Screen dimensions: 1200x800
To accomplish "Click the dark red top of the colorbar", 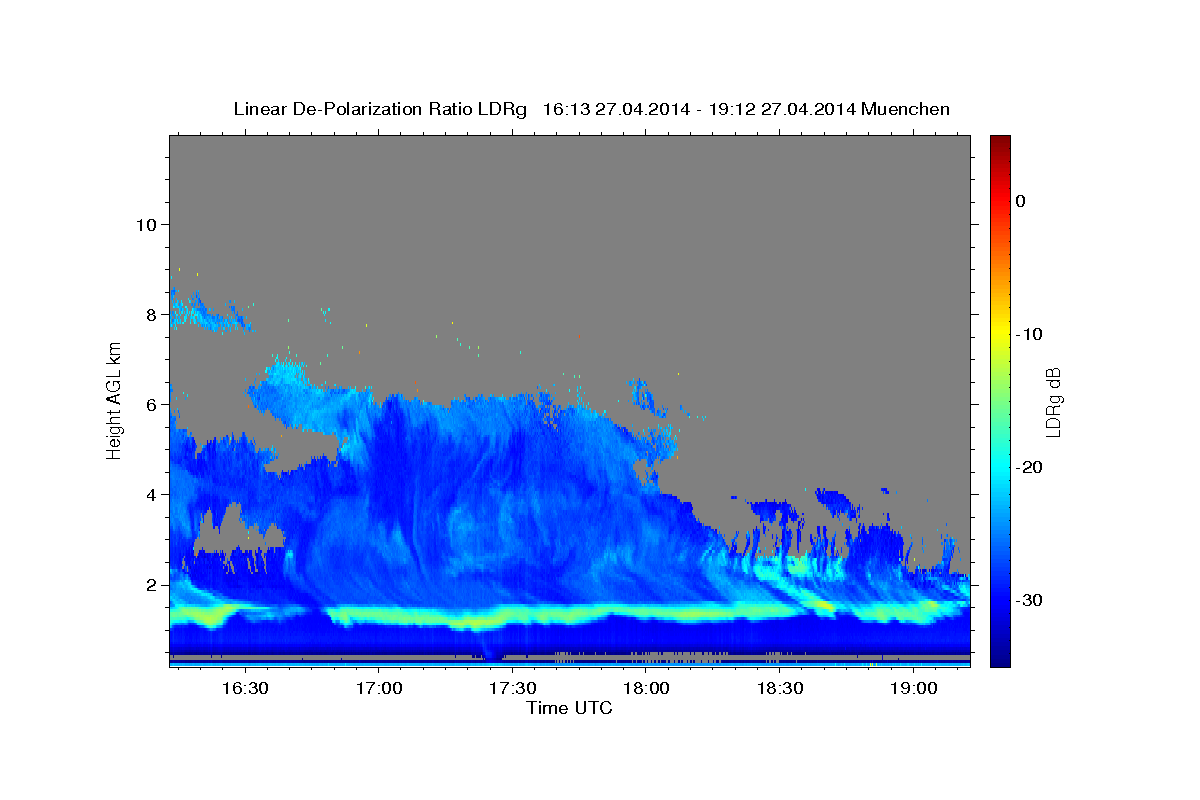I will pos(1000,143).
